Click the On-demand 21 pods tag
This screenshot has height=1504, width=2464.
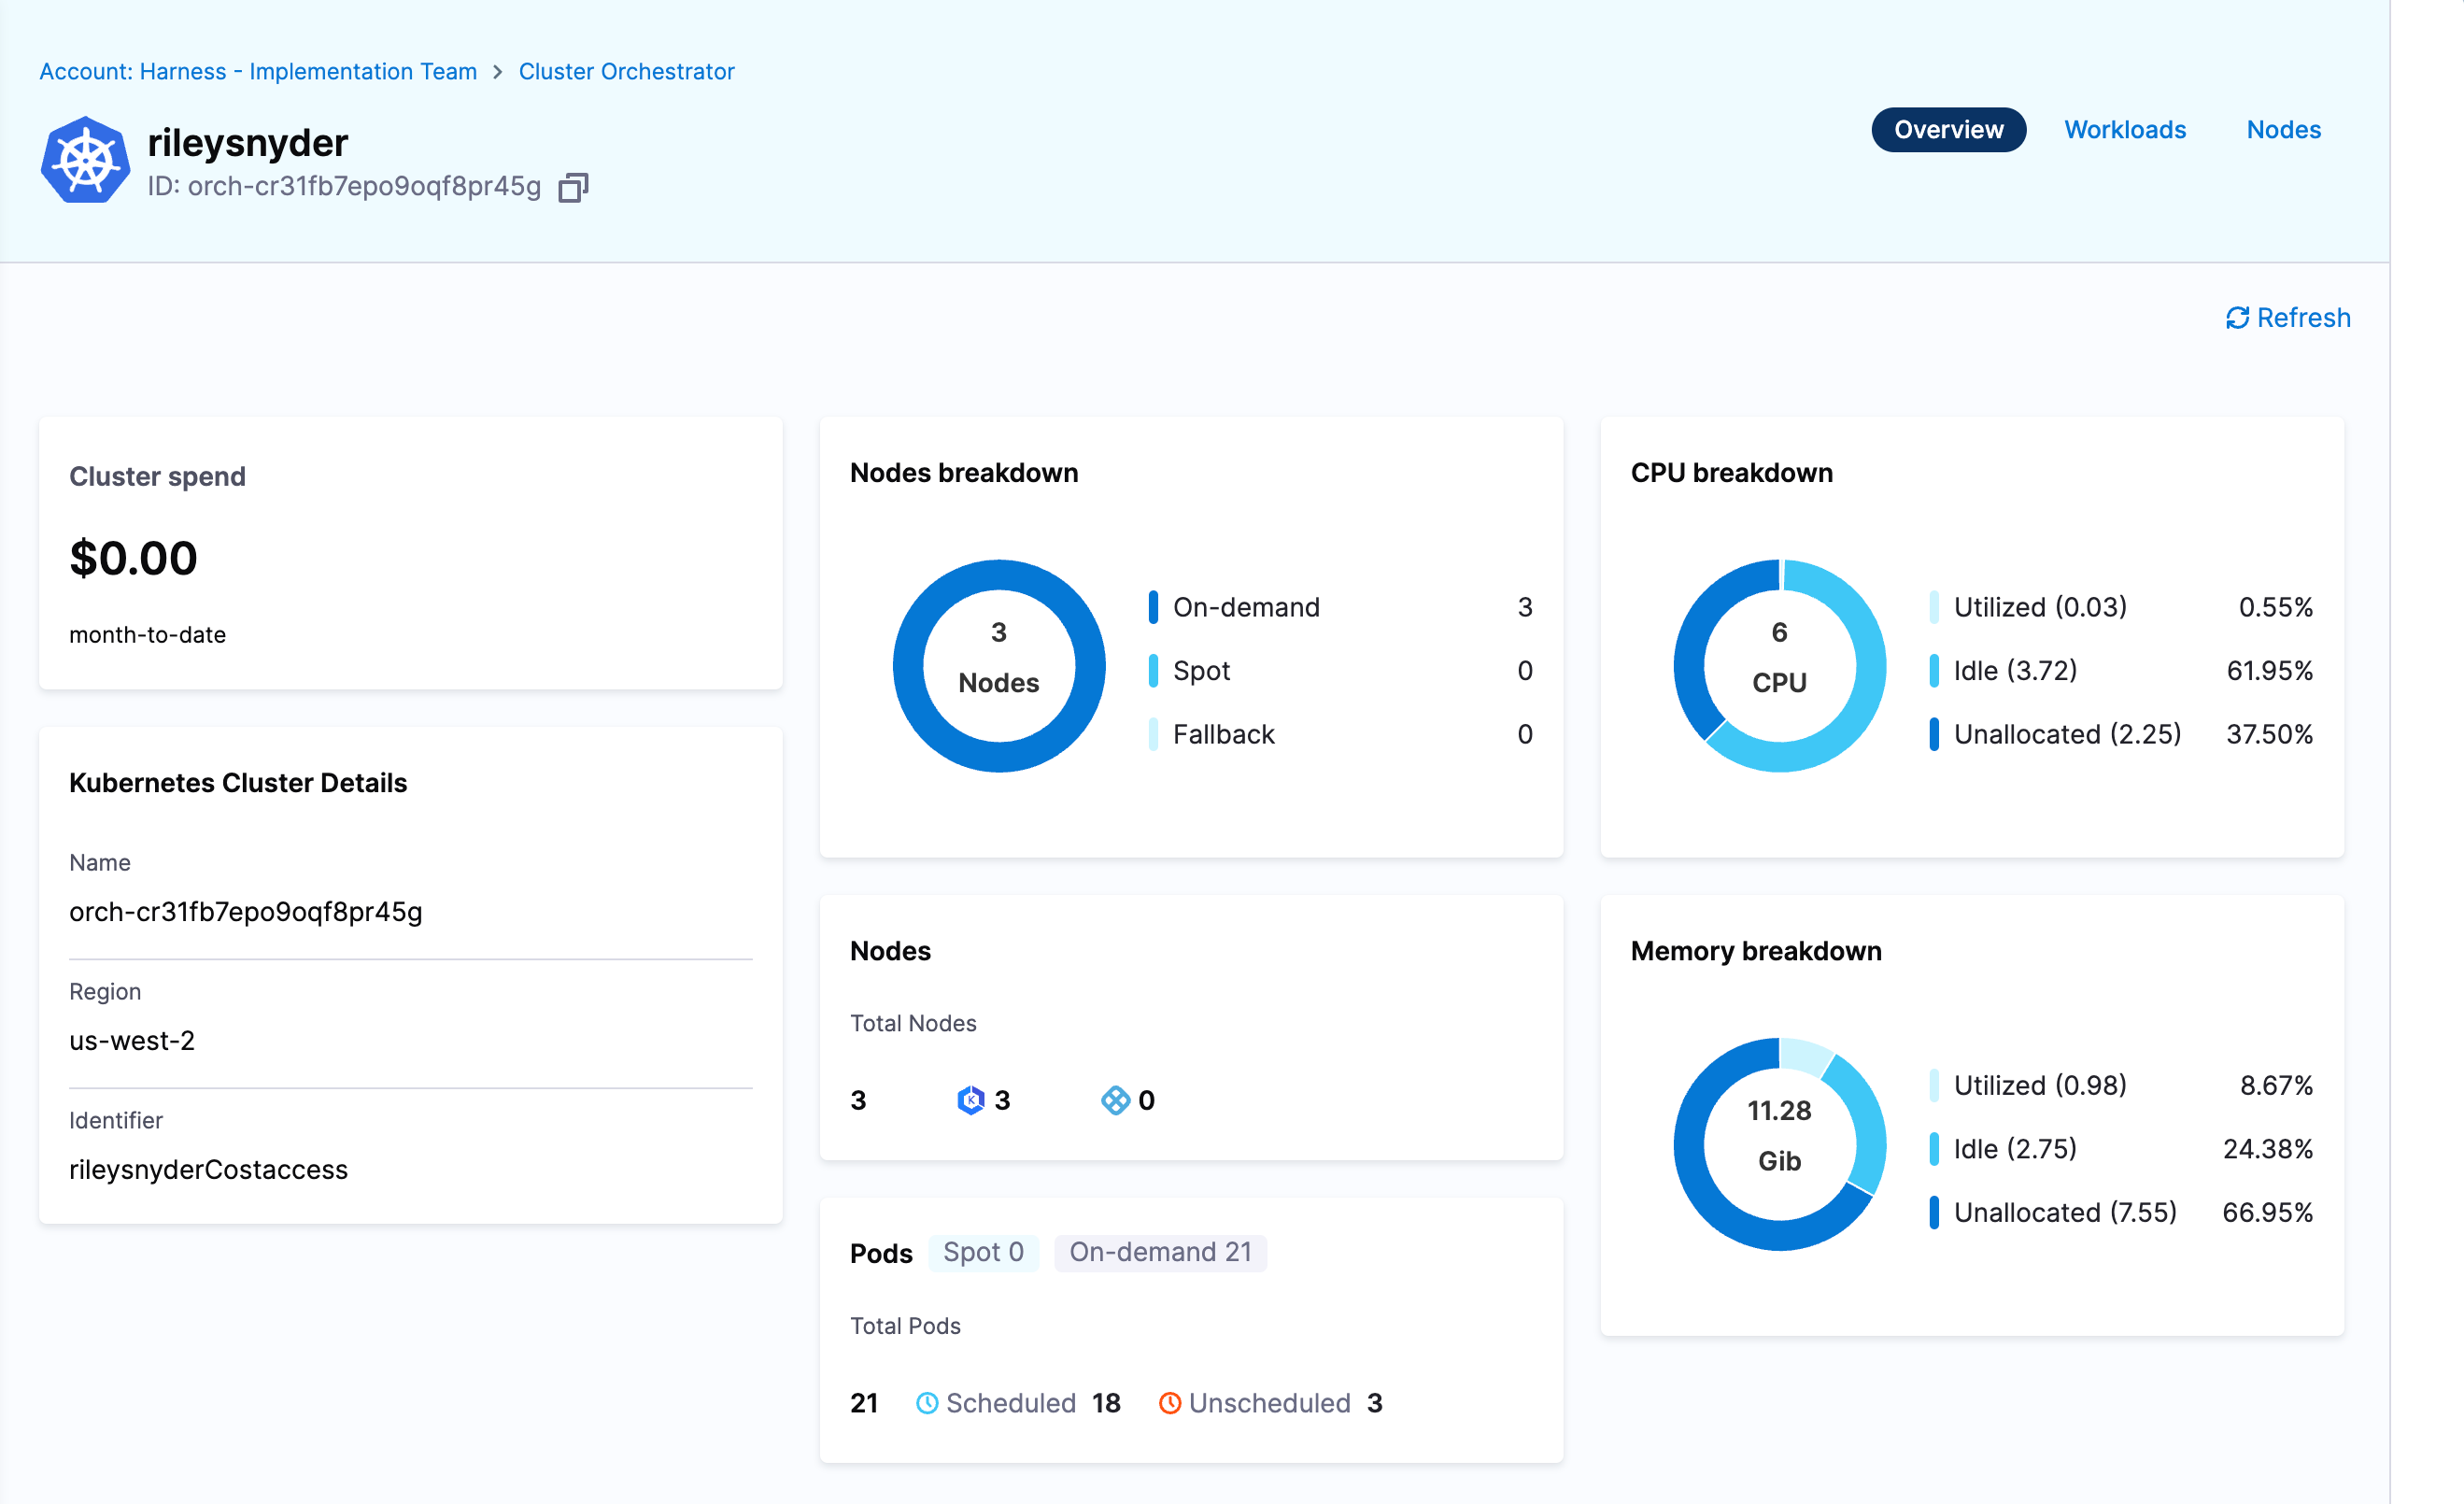[x=1160, y=1252]
